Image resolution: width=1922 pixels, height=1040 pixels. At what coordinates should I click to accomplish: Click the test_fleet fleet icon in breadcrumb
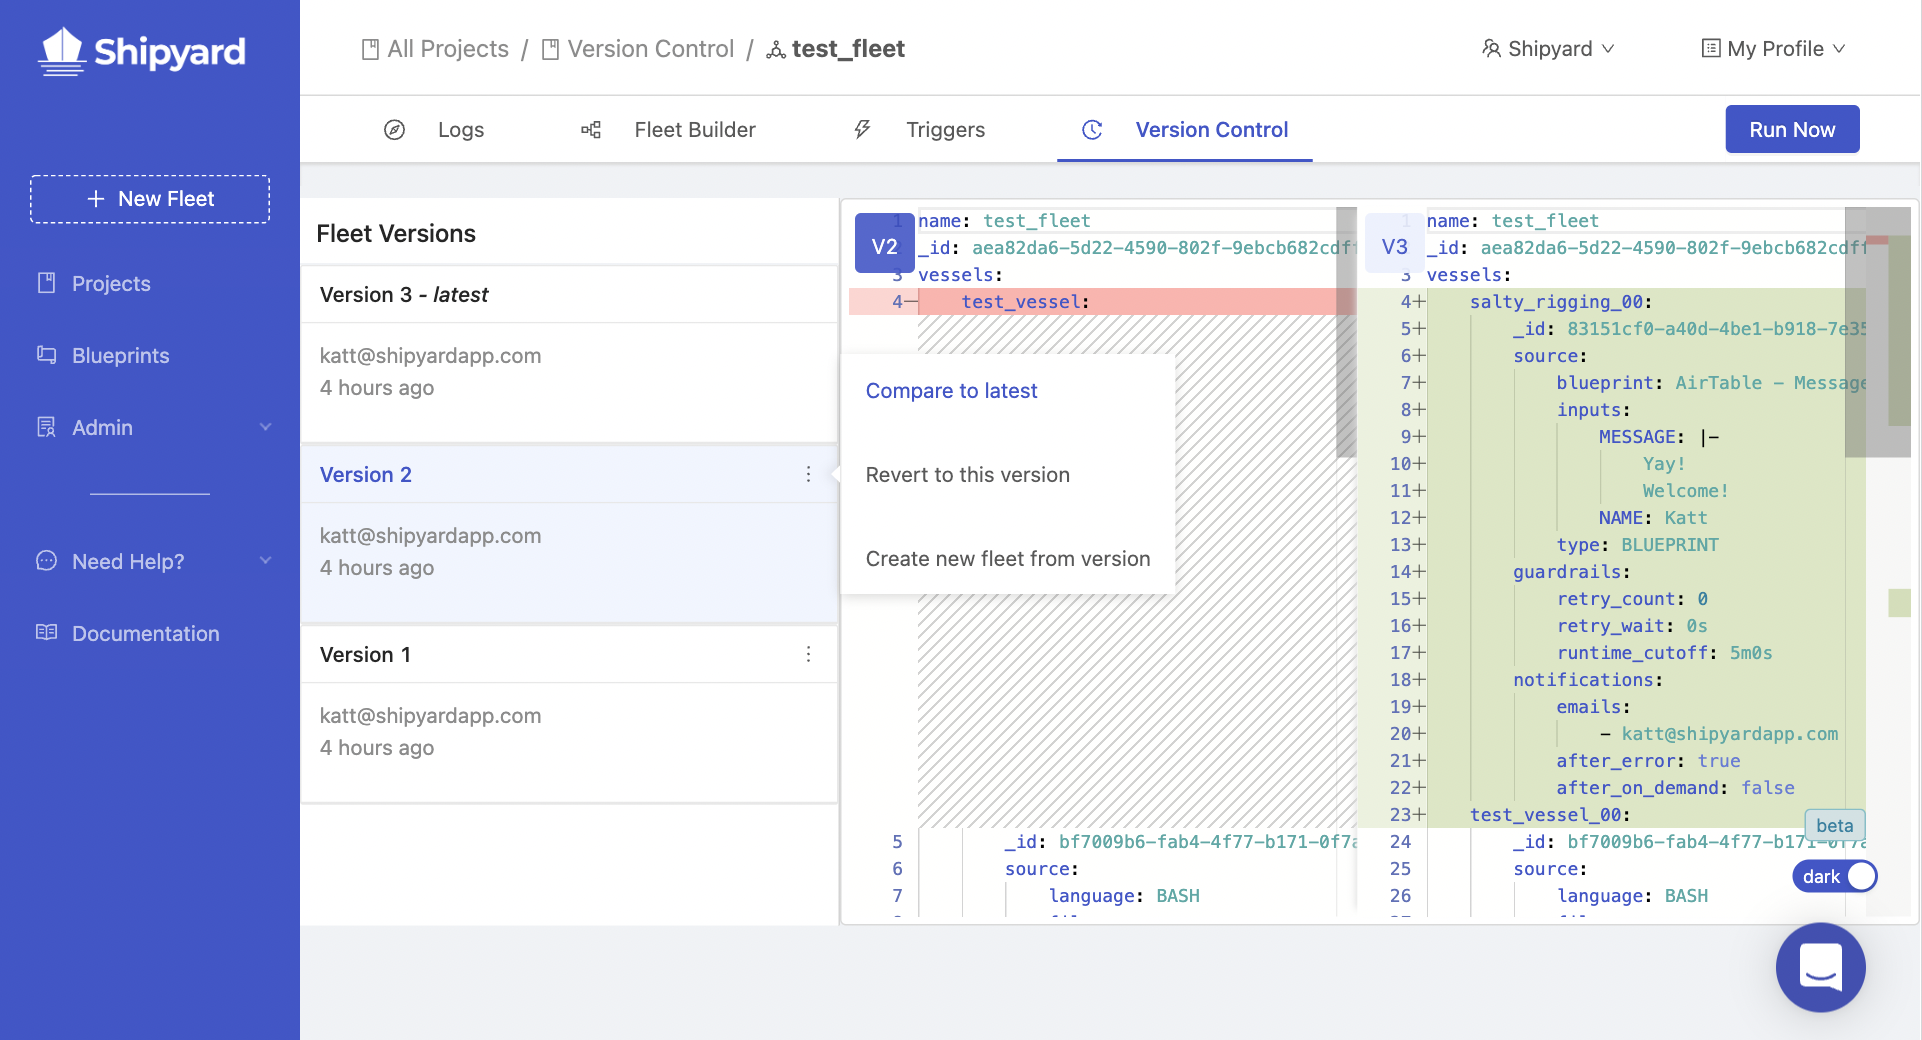point(776,49)
